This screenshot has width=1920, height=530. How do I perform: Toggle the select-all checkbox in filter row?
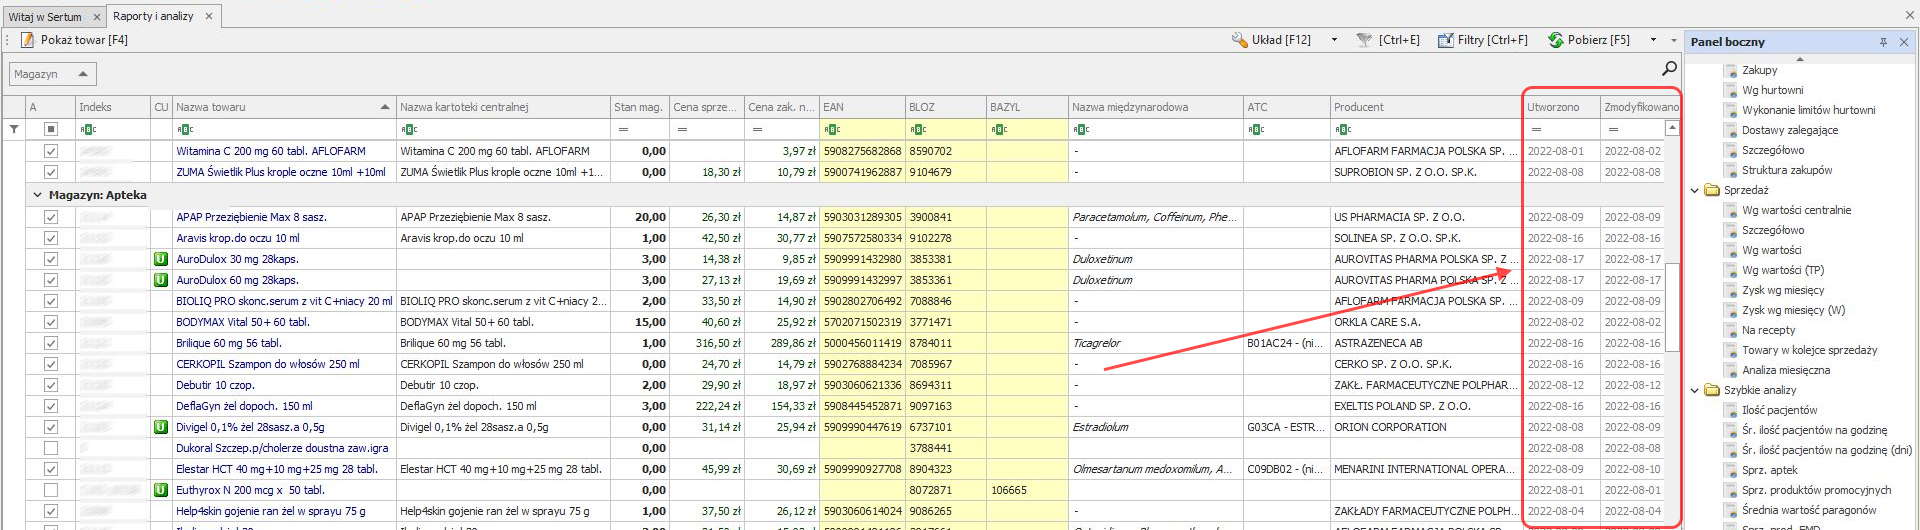point(51,129)
